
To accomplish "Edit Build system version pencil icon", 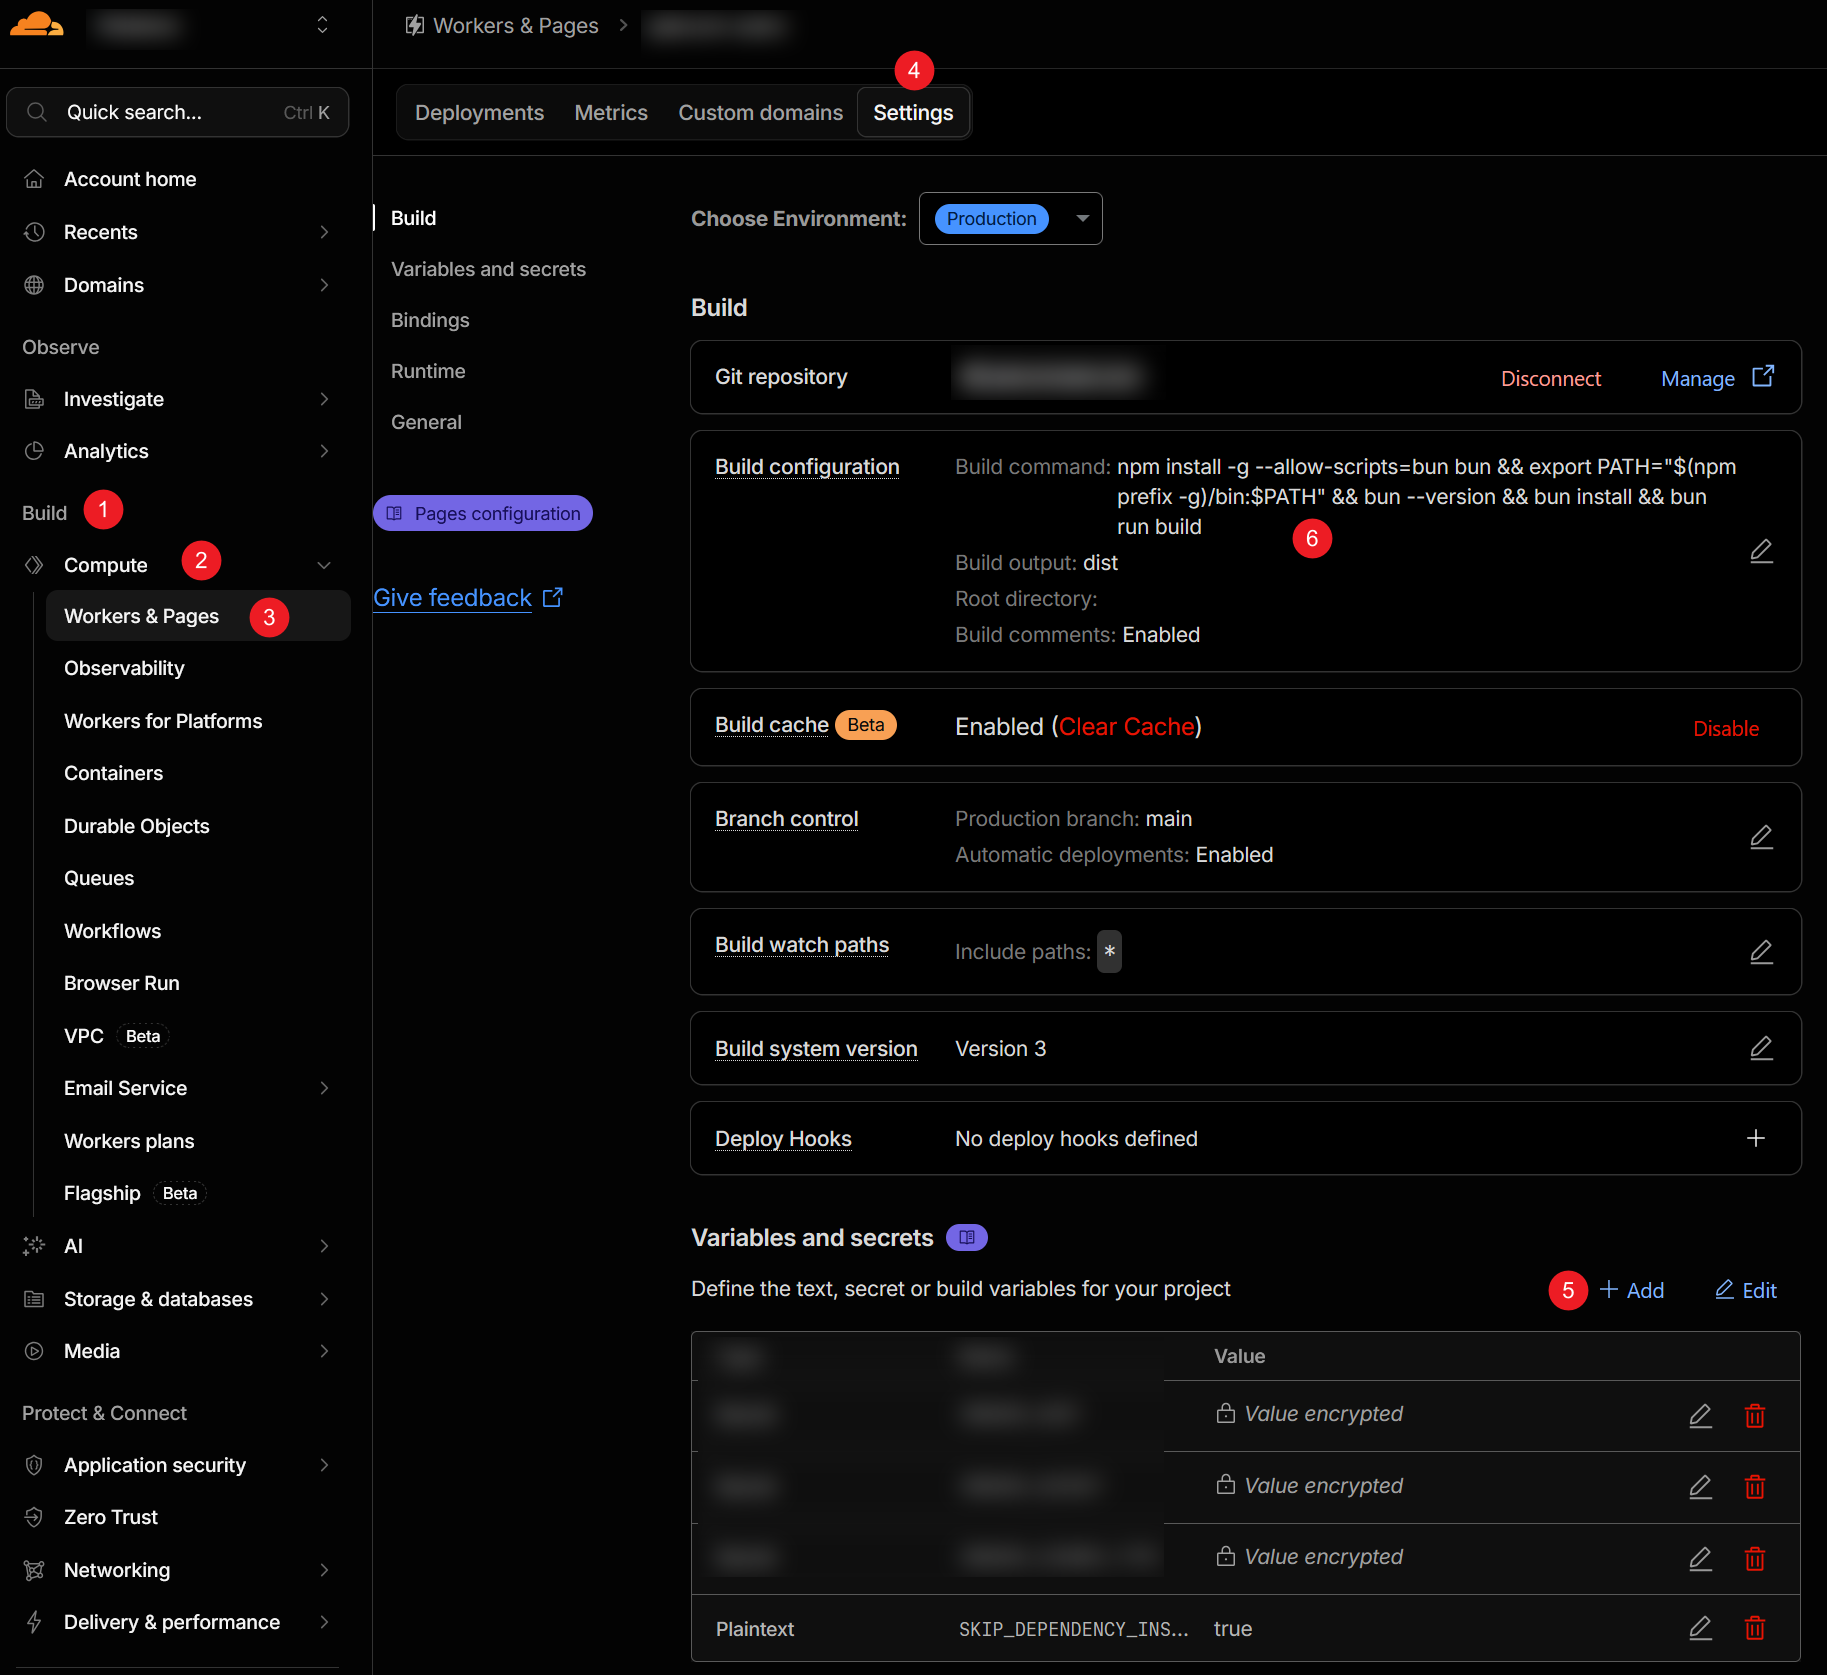I will click(x=1761, y=1048).
